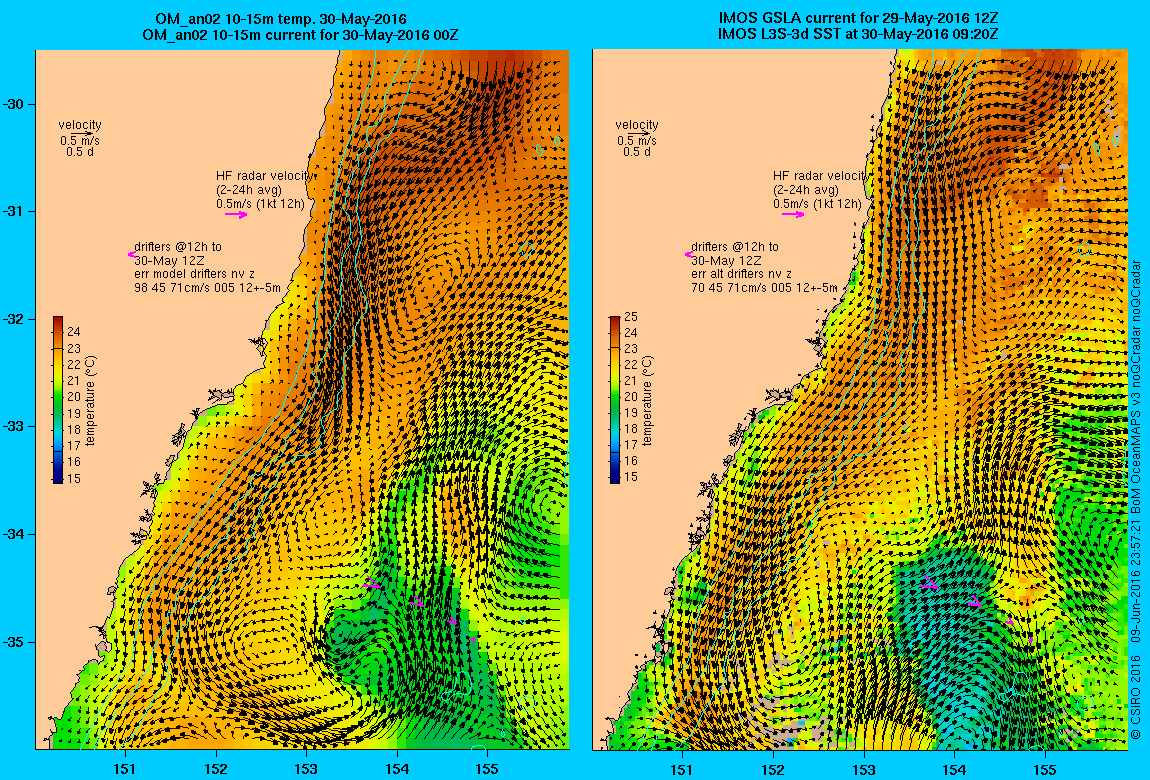This screenshot has width=1150, height=780.
Task: Click the '-35' latitude axis label
Action: [x=14, y=642]
